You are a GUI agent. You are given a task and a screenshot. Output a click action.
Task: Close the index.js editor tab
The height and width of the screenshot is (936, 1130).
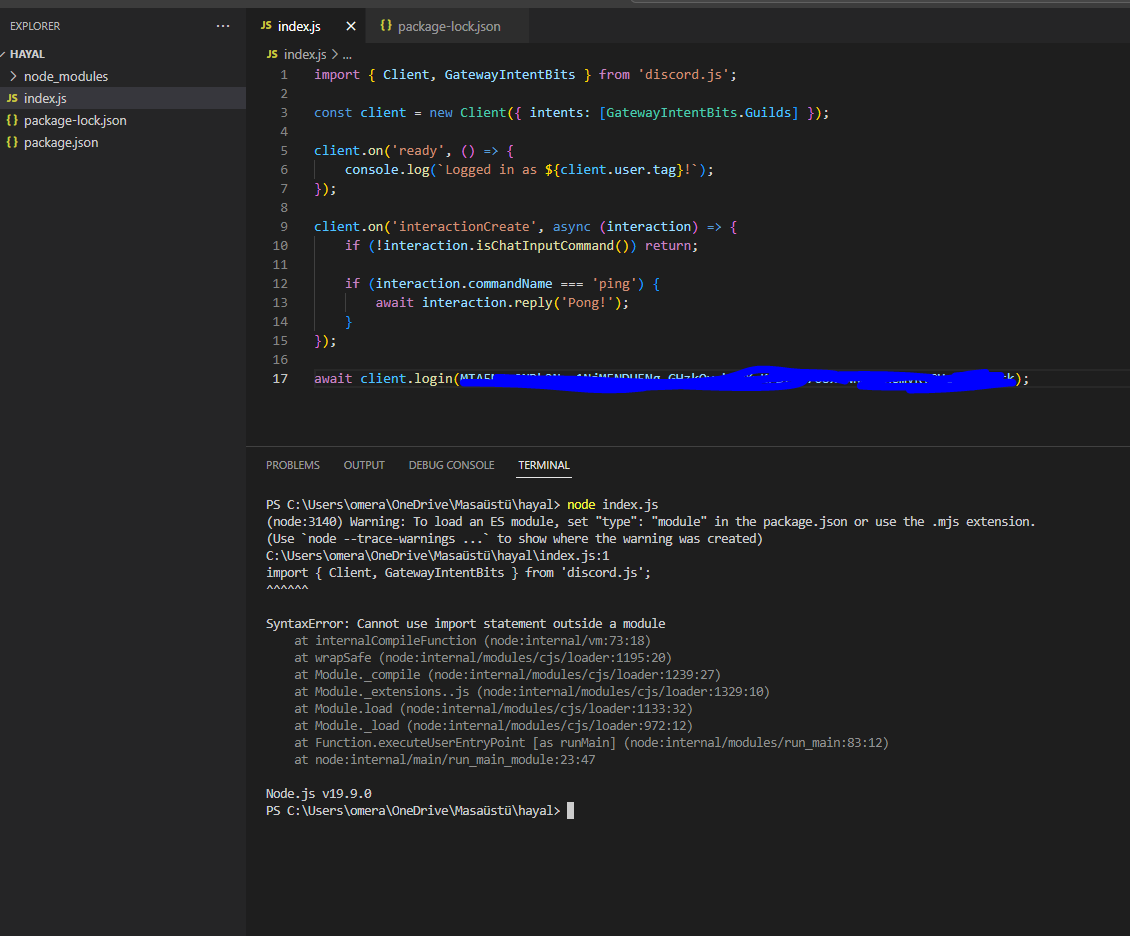350,27
